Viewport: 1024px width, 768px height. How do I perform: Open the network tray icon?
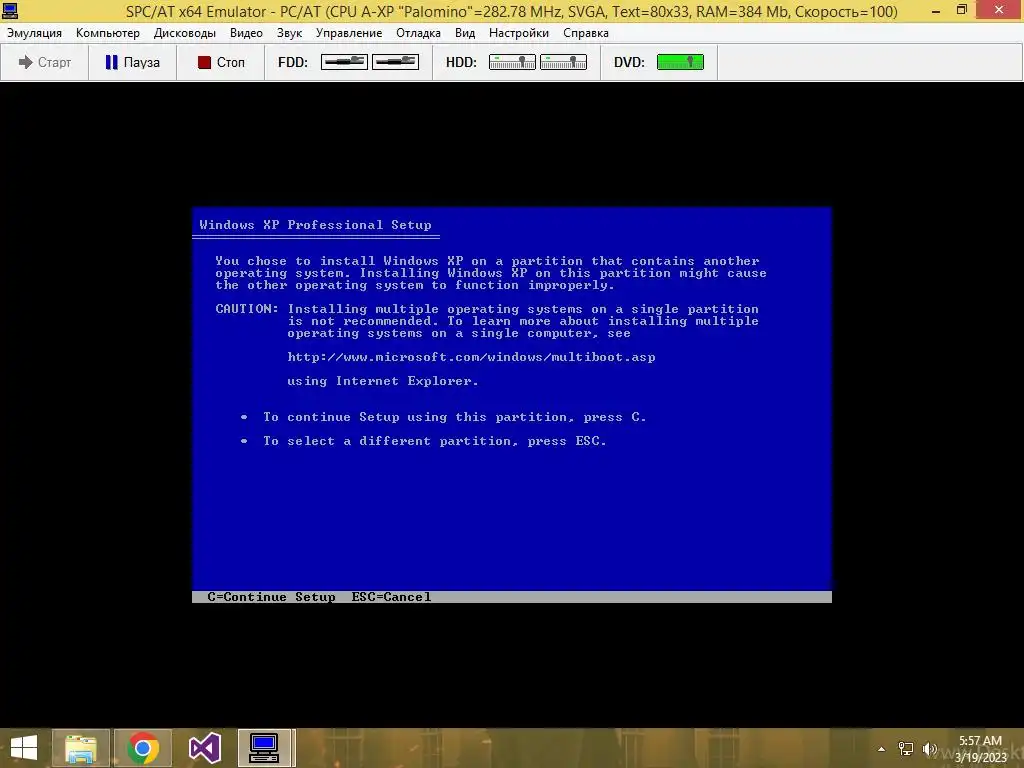906,749
